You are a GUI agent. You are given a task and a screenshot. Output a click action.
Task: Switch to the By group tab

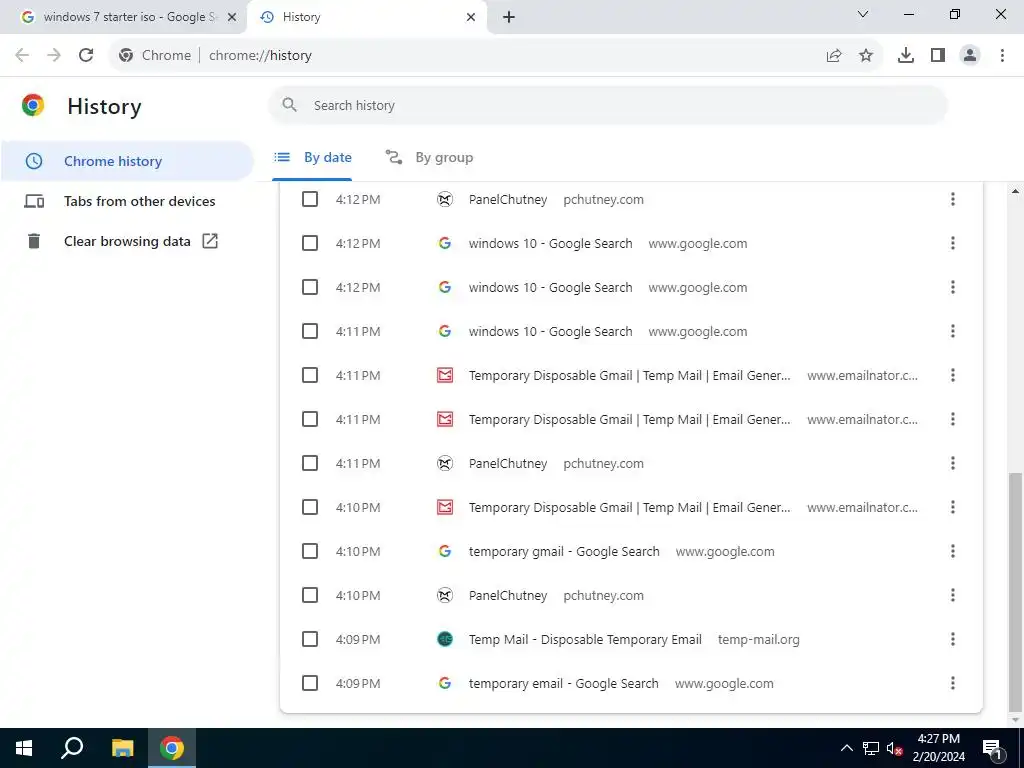tap(429, 157)
